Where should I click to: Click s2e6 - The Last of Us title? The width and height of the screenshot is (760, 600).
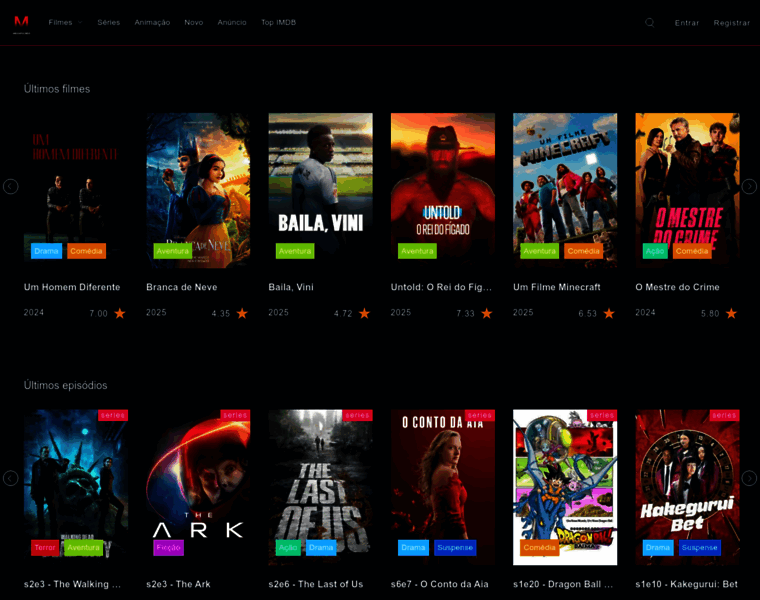pos(316,584)
